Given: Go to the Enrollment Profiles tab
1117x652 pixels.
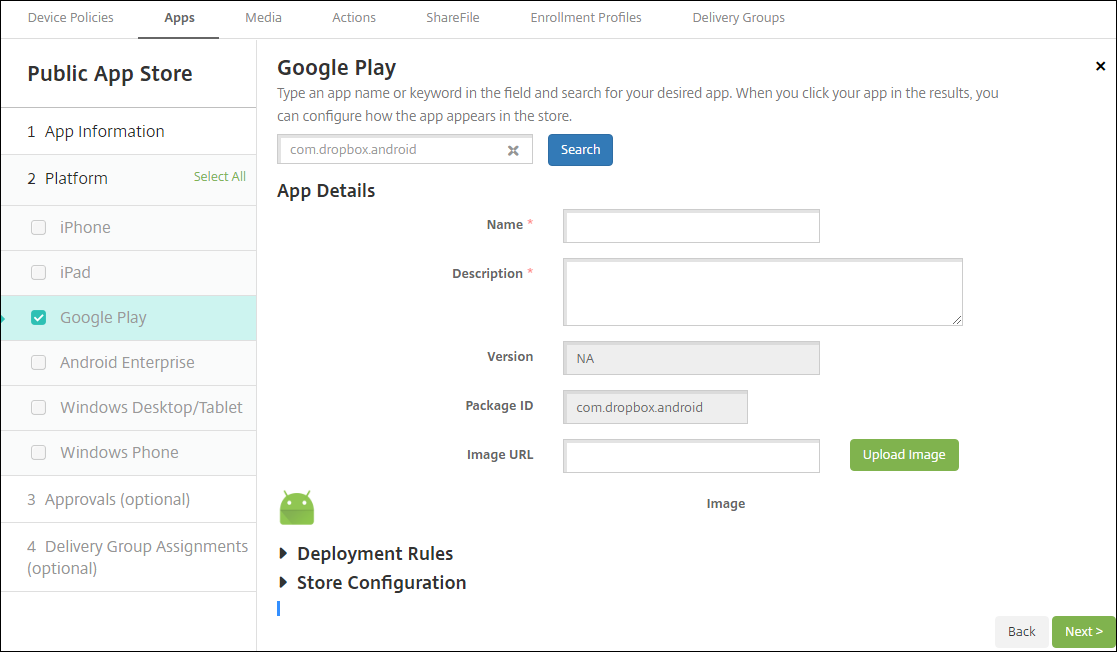Looking at the screenshot, I should click(x=586, y=18).
